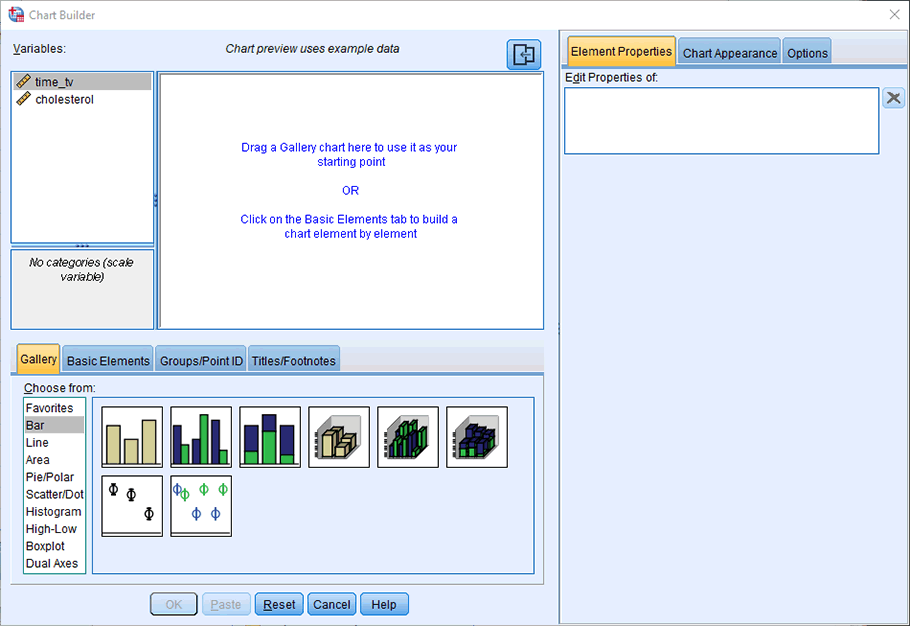Viewport: 910px width, 626px height.
Task: Select the Simple Error Bar icon
Action: click(131, 505)
